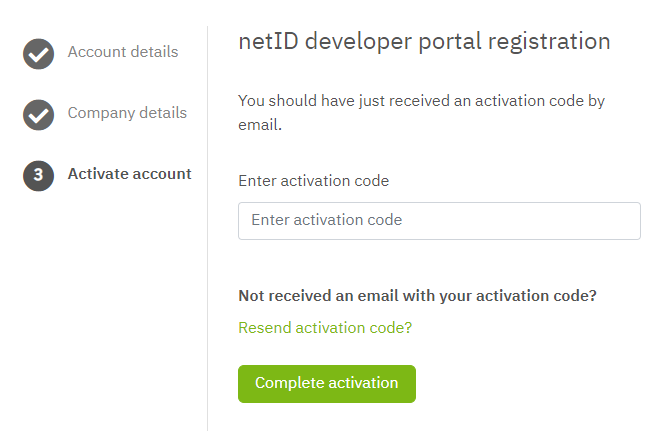Screen dimensions: 660x431
Task: Click the trailing email. line of the paragraph
Action: [x=260, y=125]
